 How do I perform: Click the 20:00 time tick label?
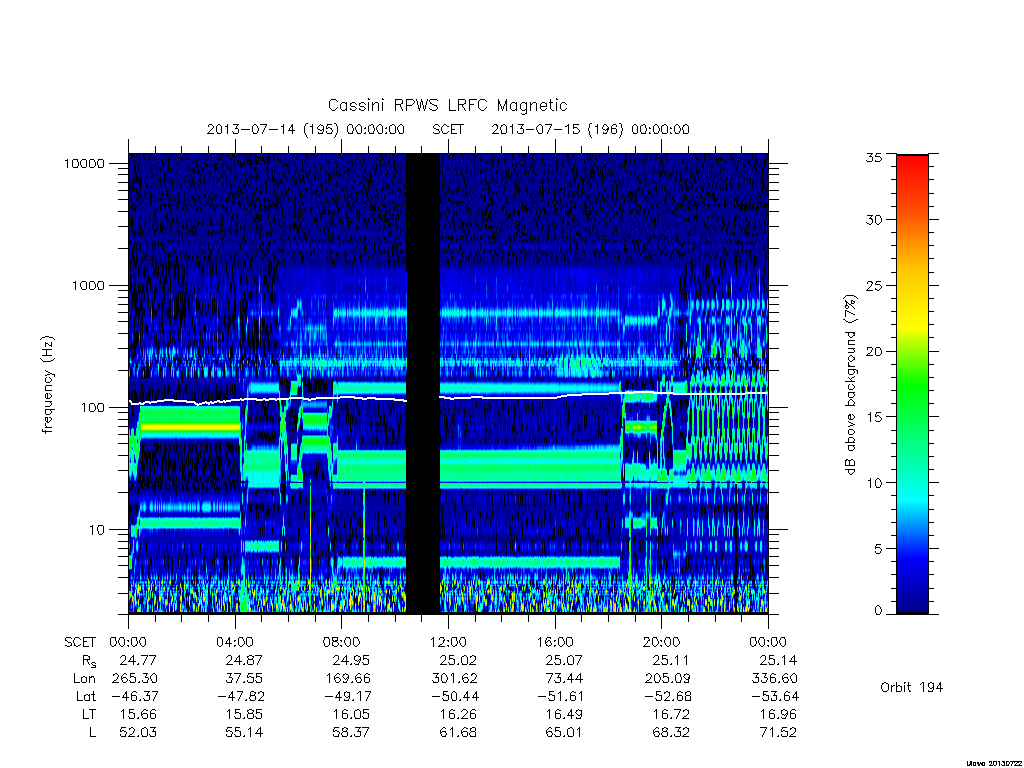coord(662,642)
